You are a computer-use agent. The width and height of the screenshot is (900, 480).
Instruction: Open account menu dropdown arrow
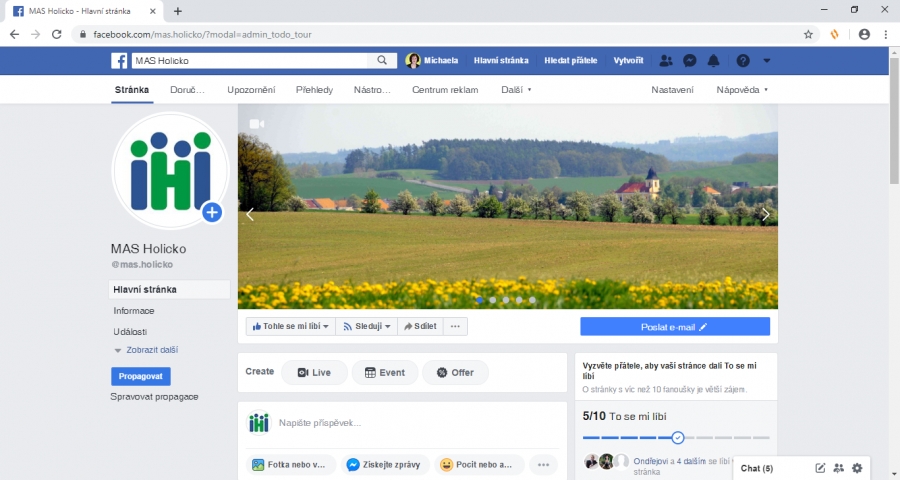tap(766, 60)
